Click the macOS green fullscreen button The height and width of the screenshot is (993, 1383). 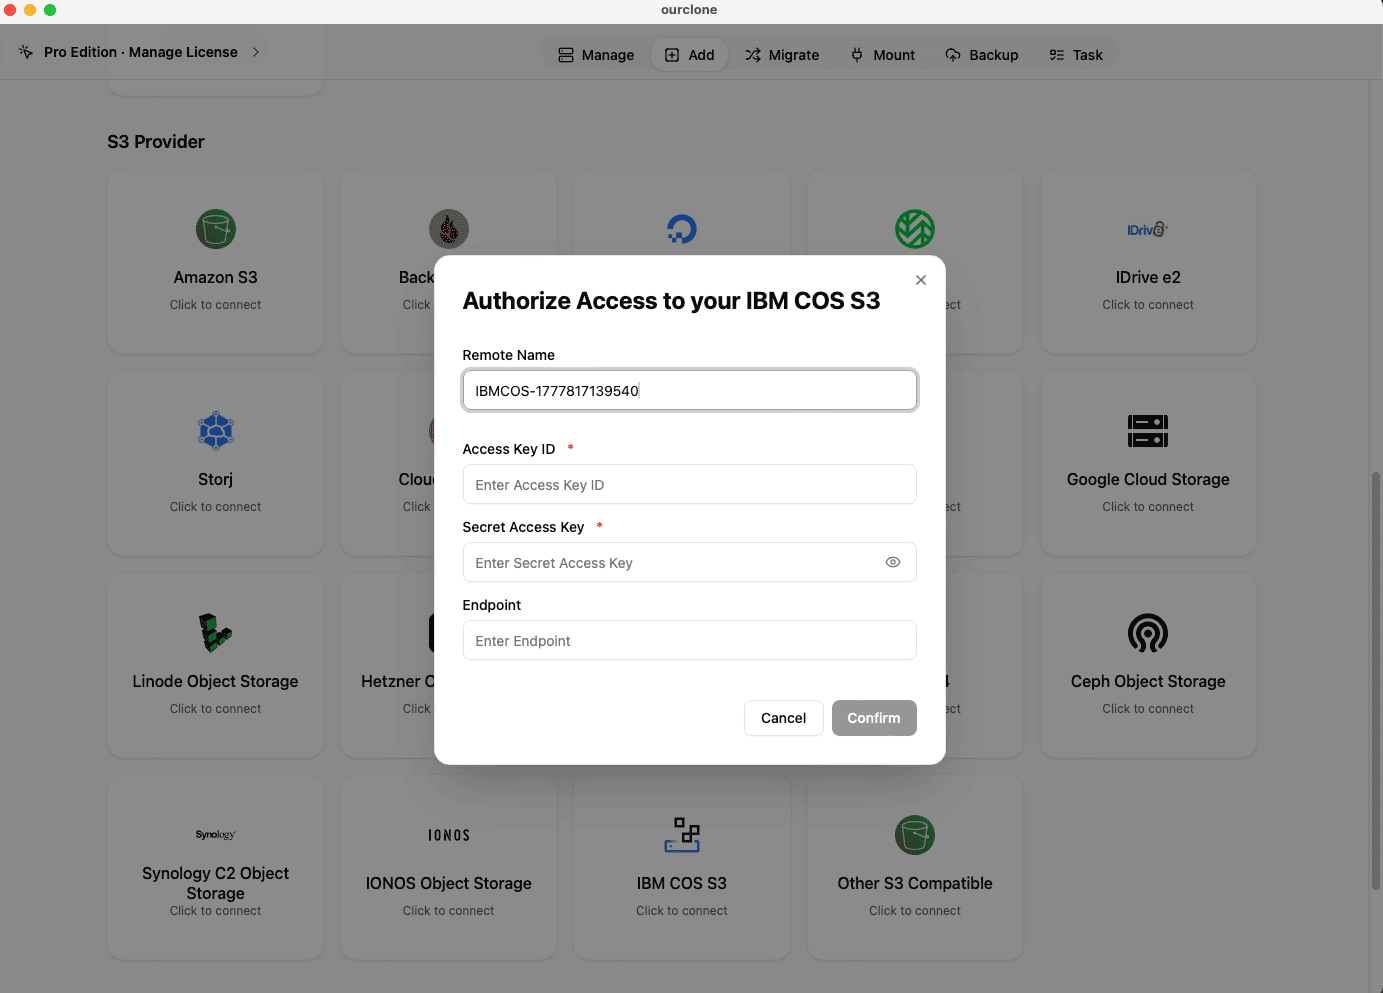click(50, 10)
